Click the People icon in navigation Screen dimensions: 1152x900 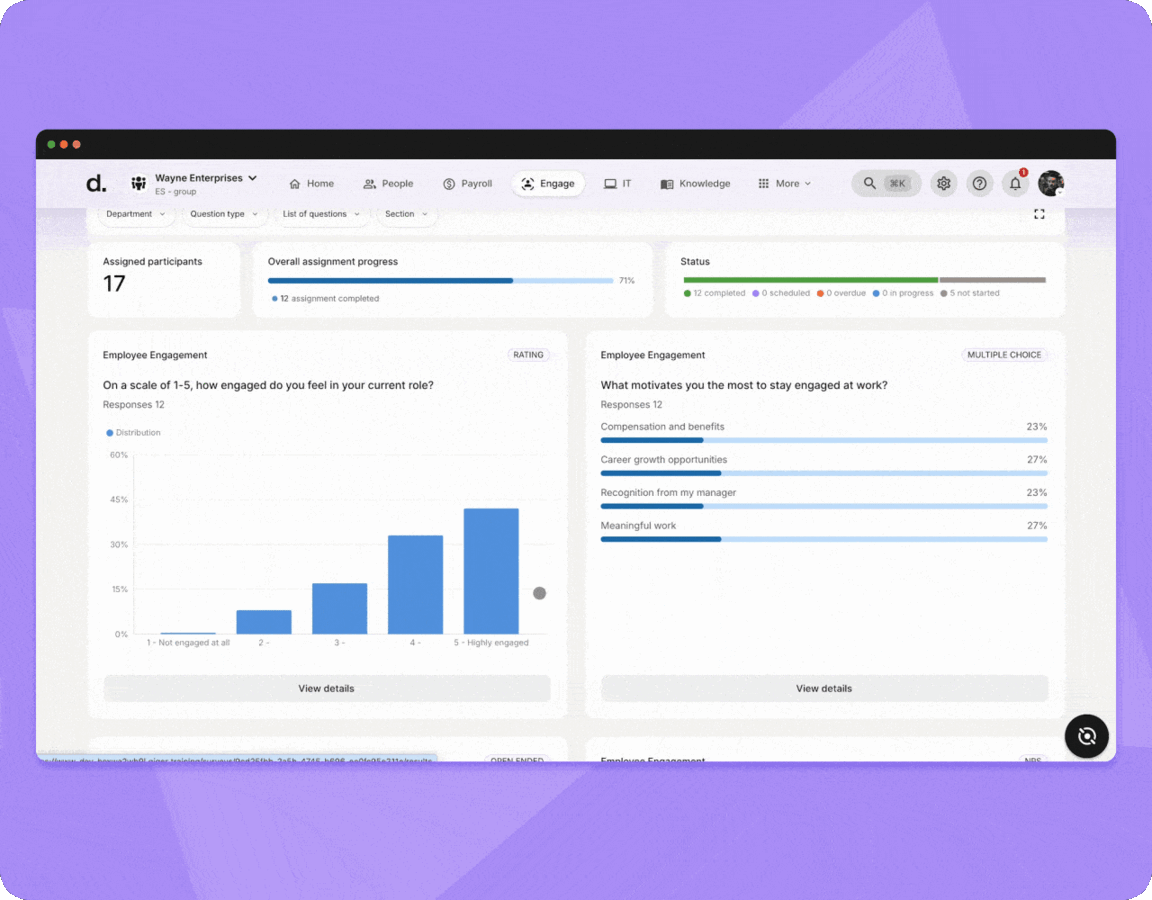370,184
